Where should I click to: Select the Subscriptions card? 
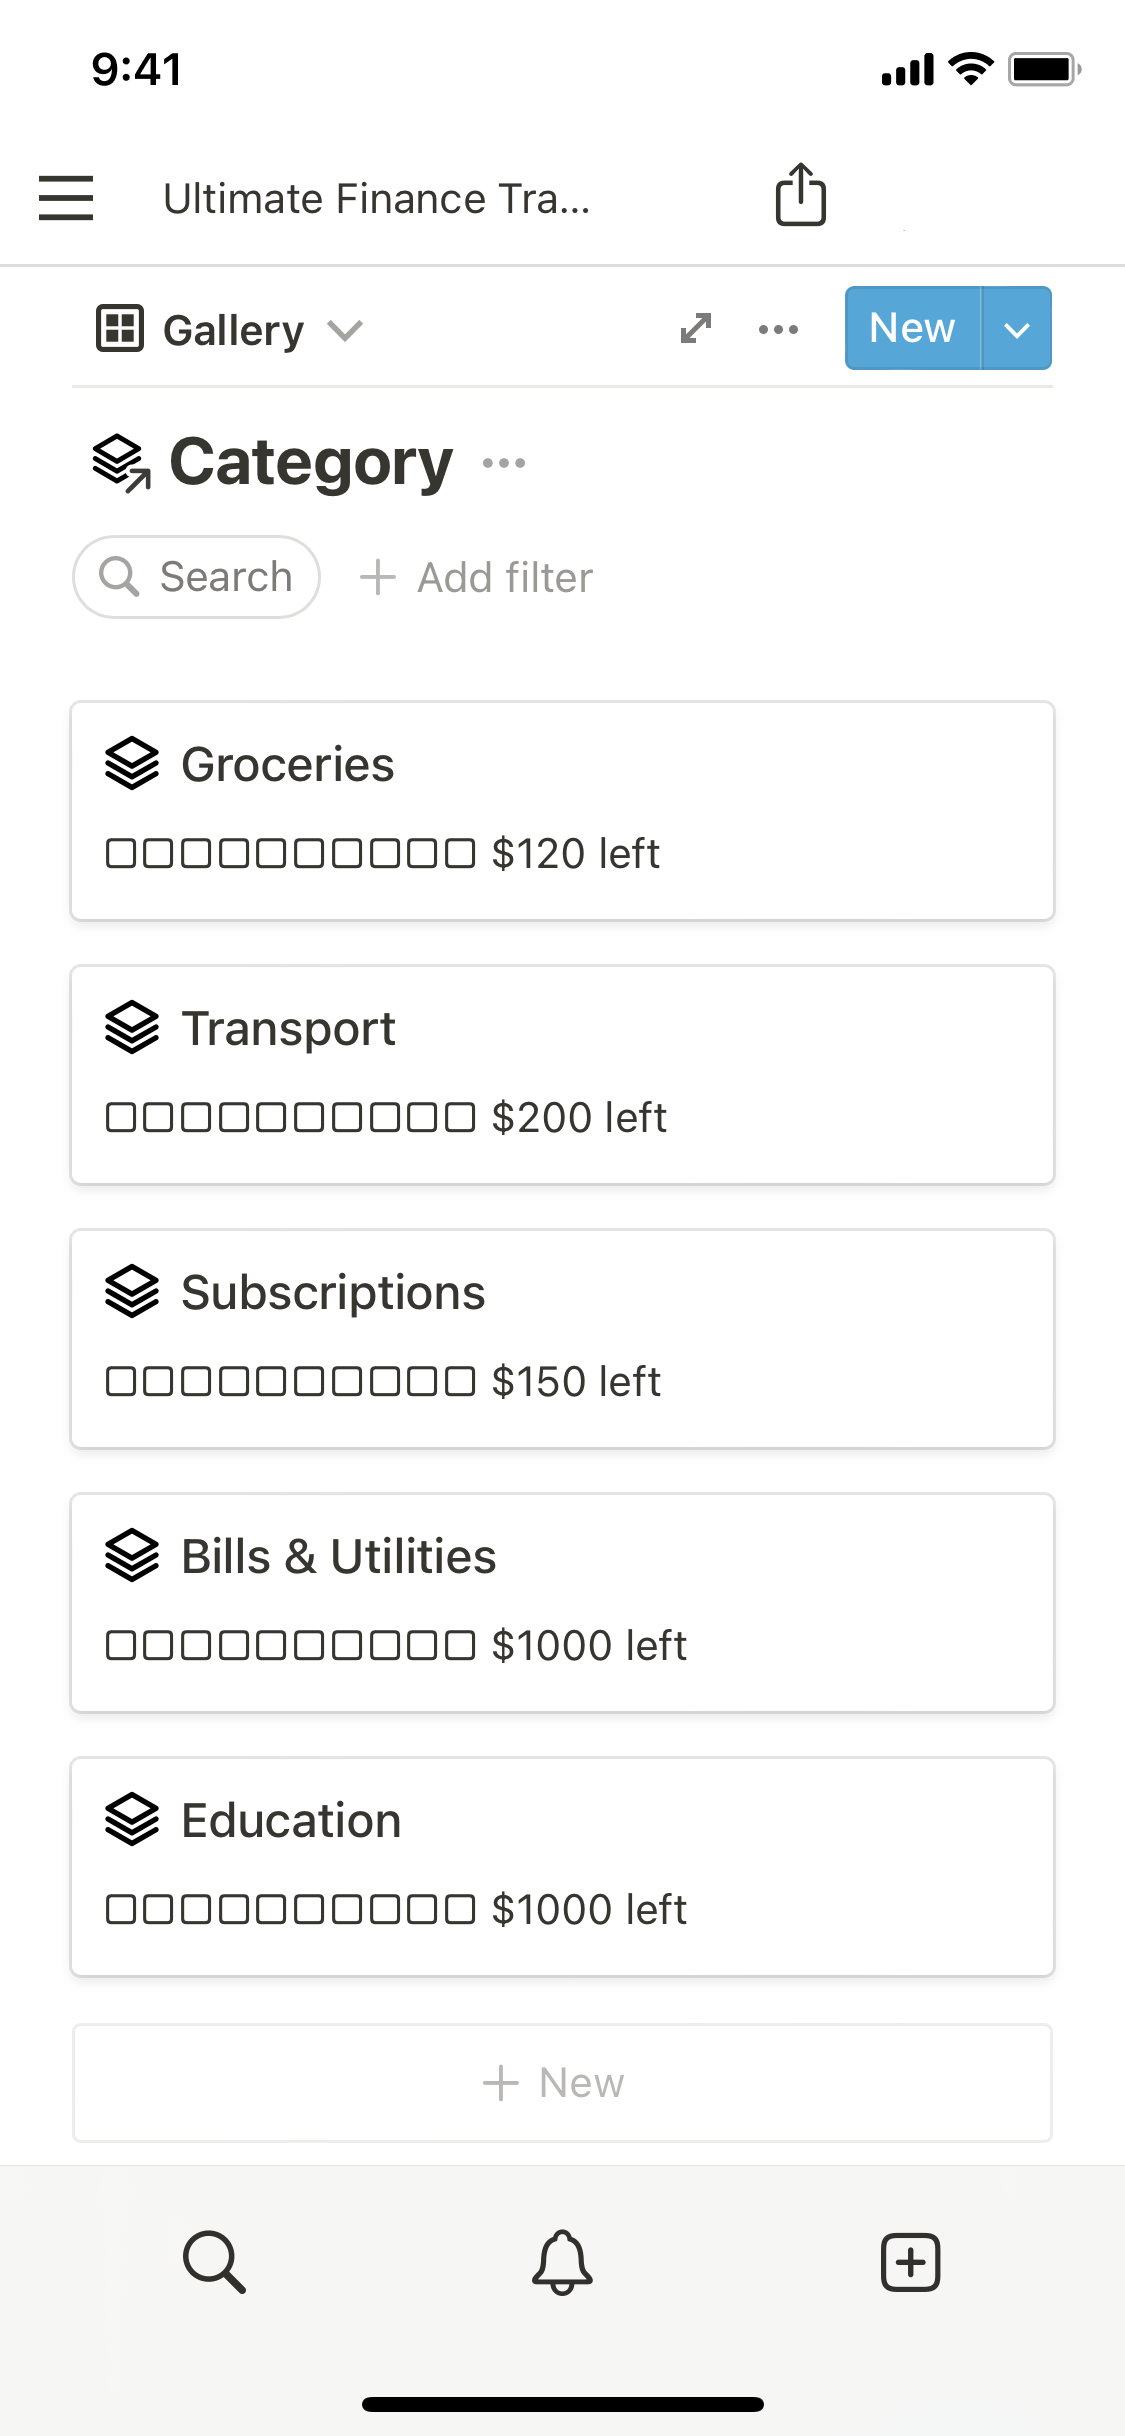click(562, 1338)
